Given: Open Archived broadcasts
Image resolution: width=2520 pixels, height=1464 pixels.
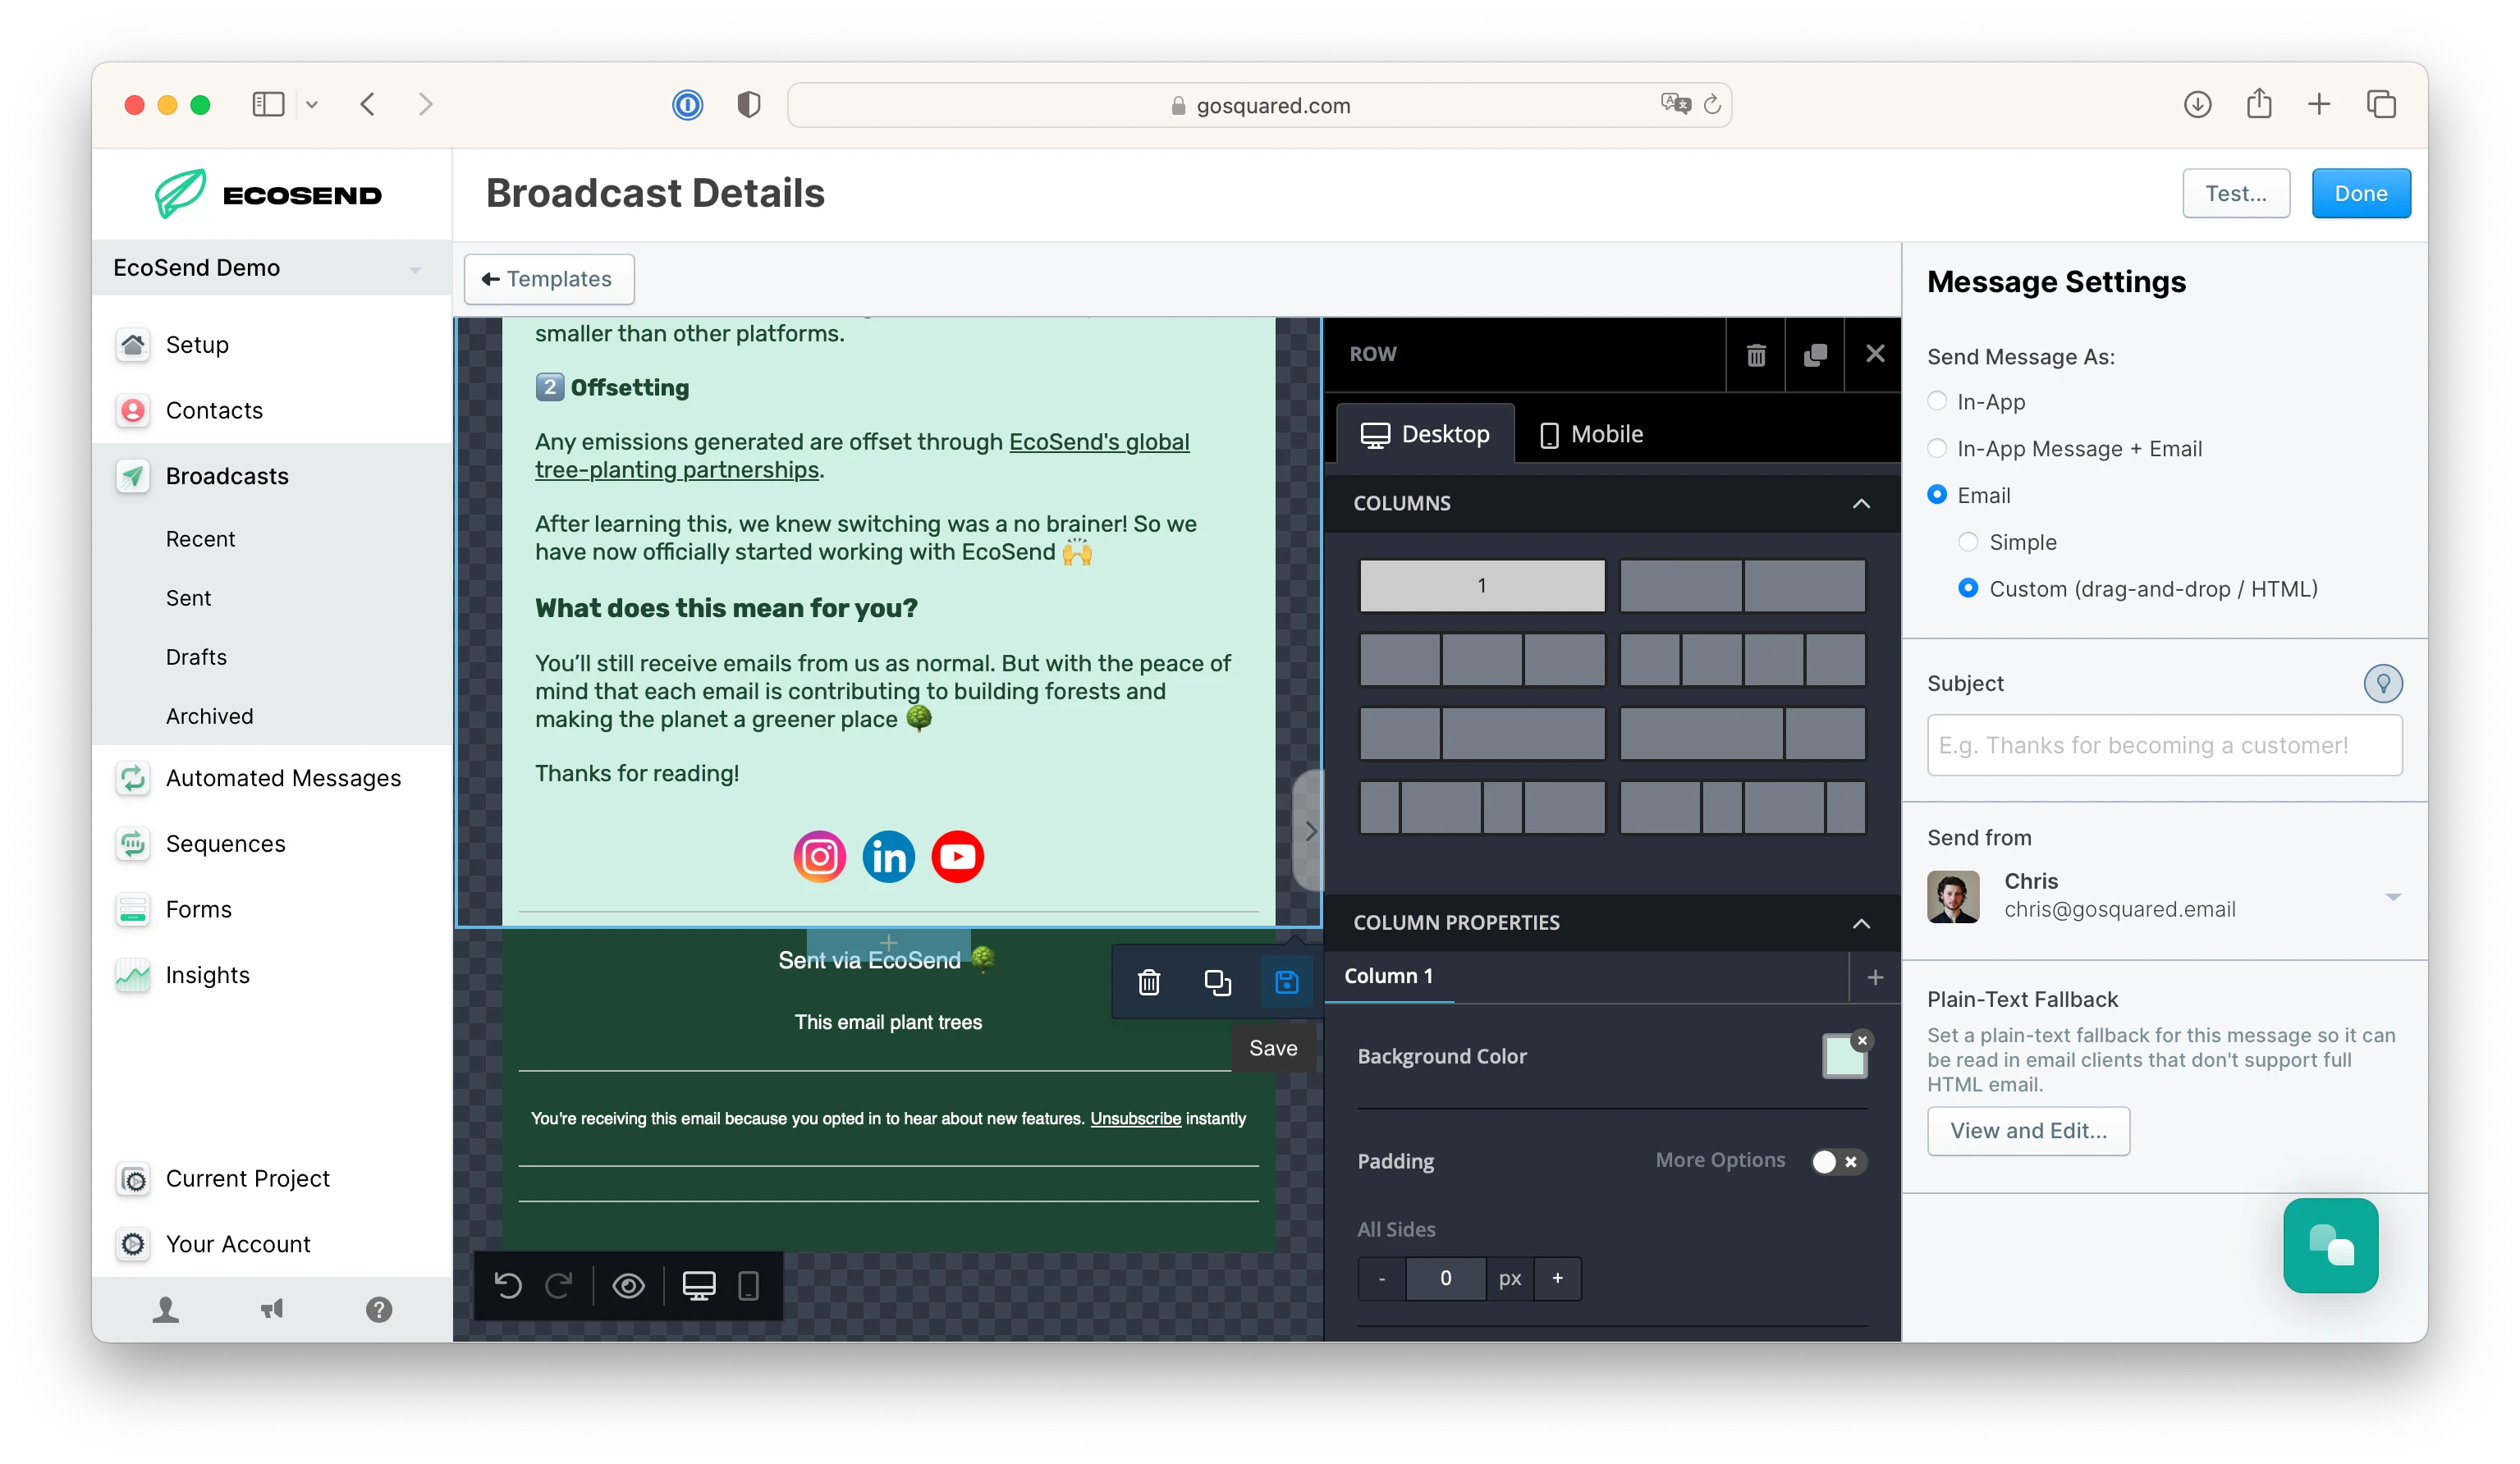Looking at the screenshot, I should (209, 716).
